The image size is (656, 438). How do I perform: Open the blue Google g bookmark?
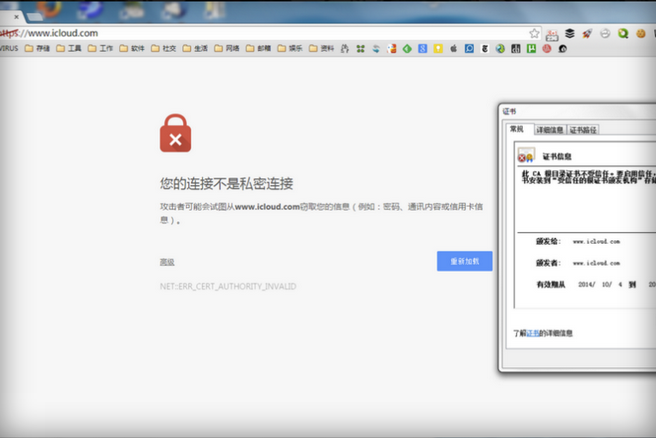(423, 49)
